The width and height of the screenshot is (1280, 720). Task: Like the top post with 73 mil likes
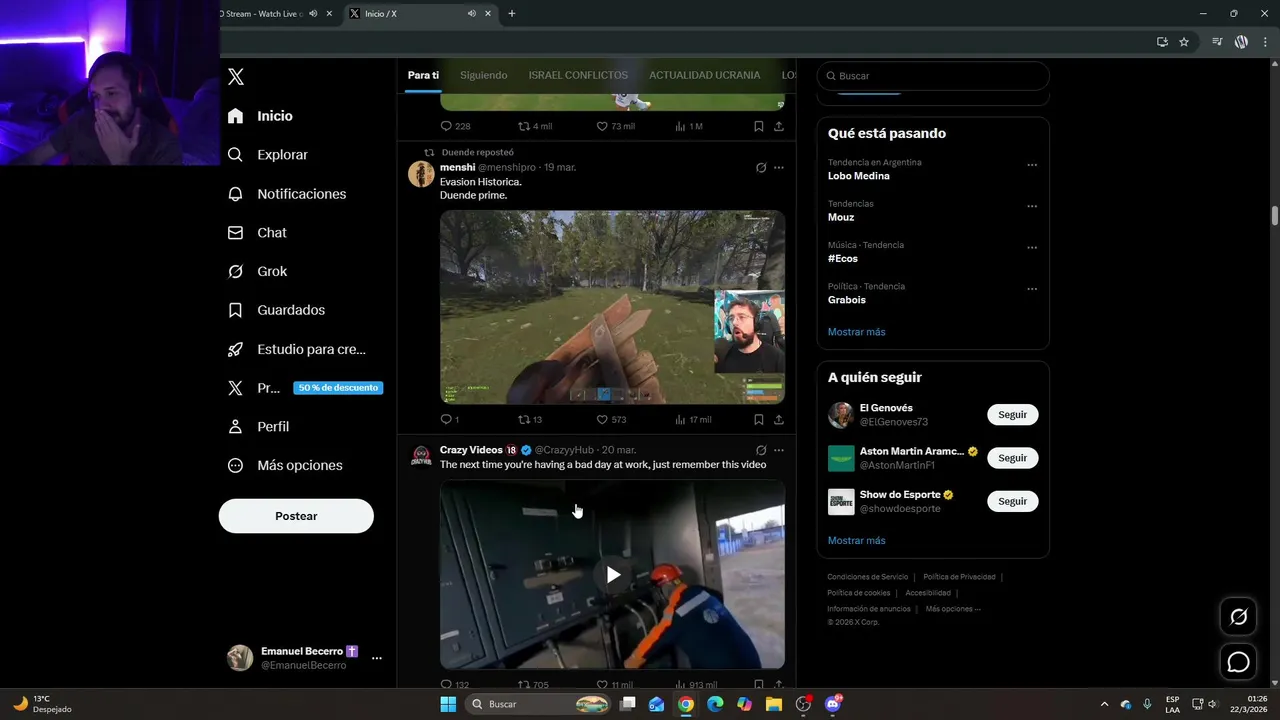tap(615, 126)
